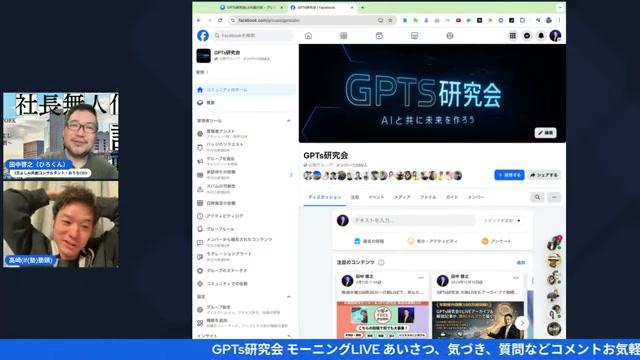Click next arrow on featured content carousel

[522, 323]
